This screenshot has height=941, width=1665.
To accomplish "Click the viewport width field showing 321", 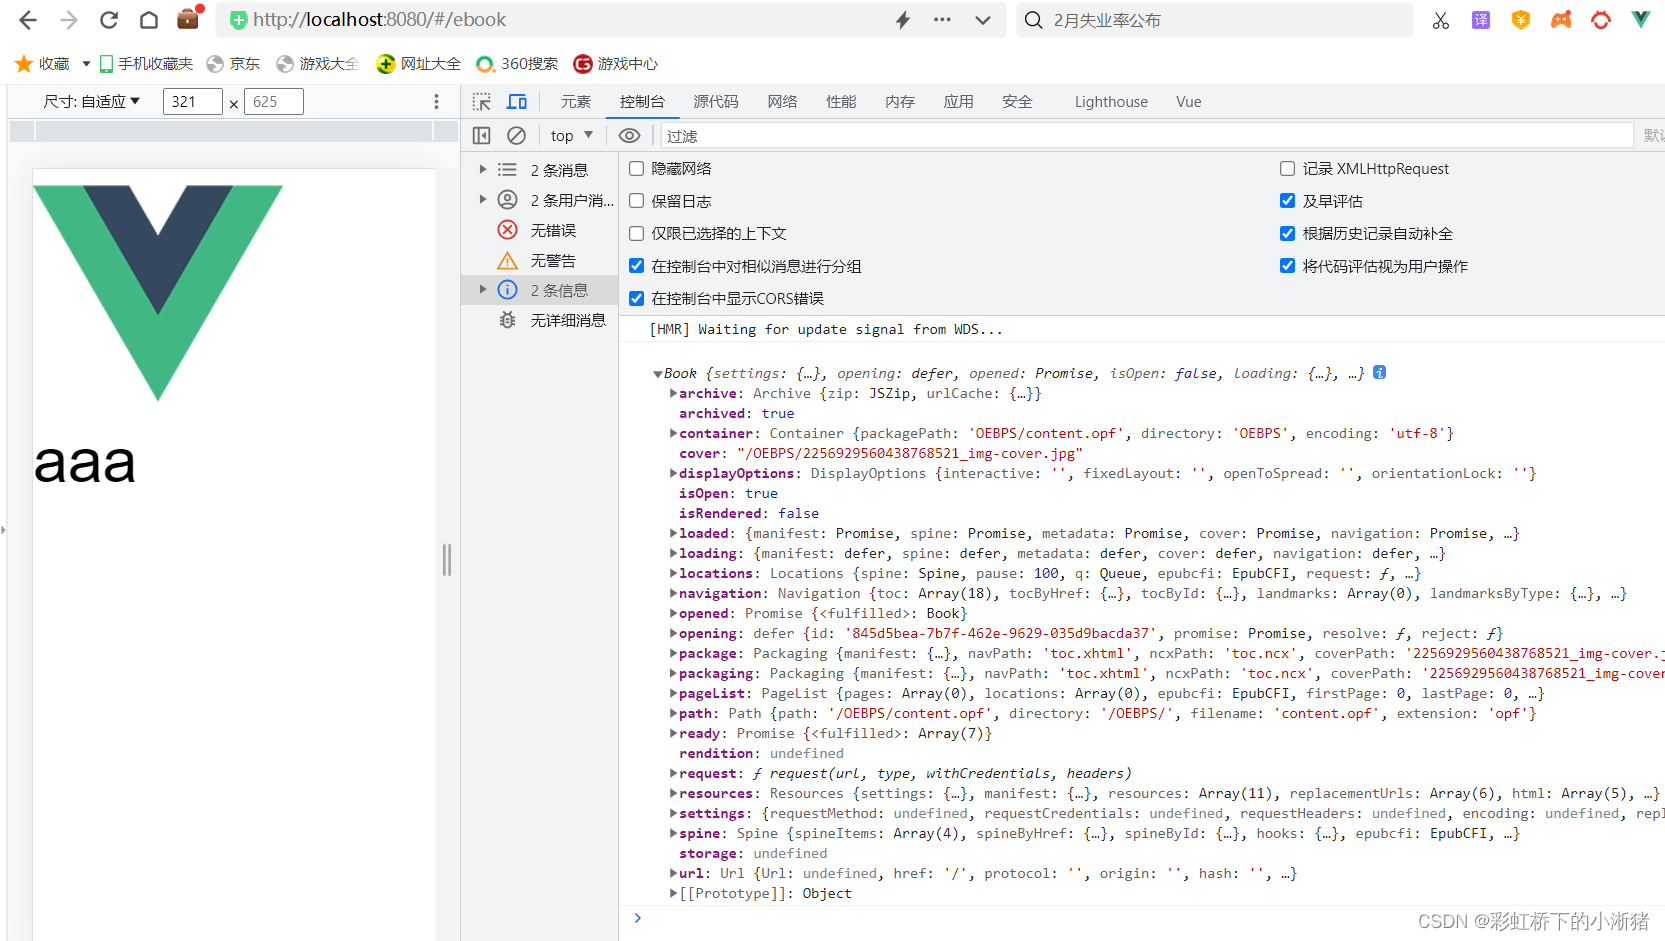I will (192, 101).
